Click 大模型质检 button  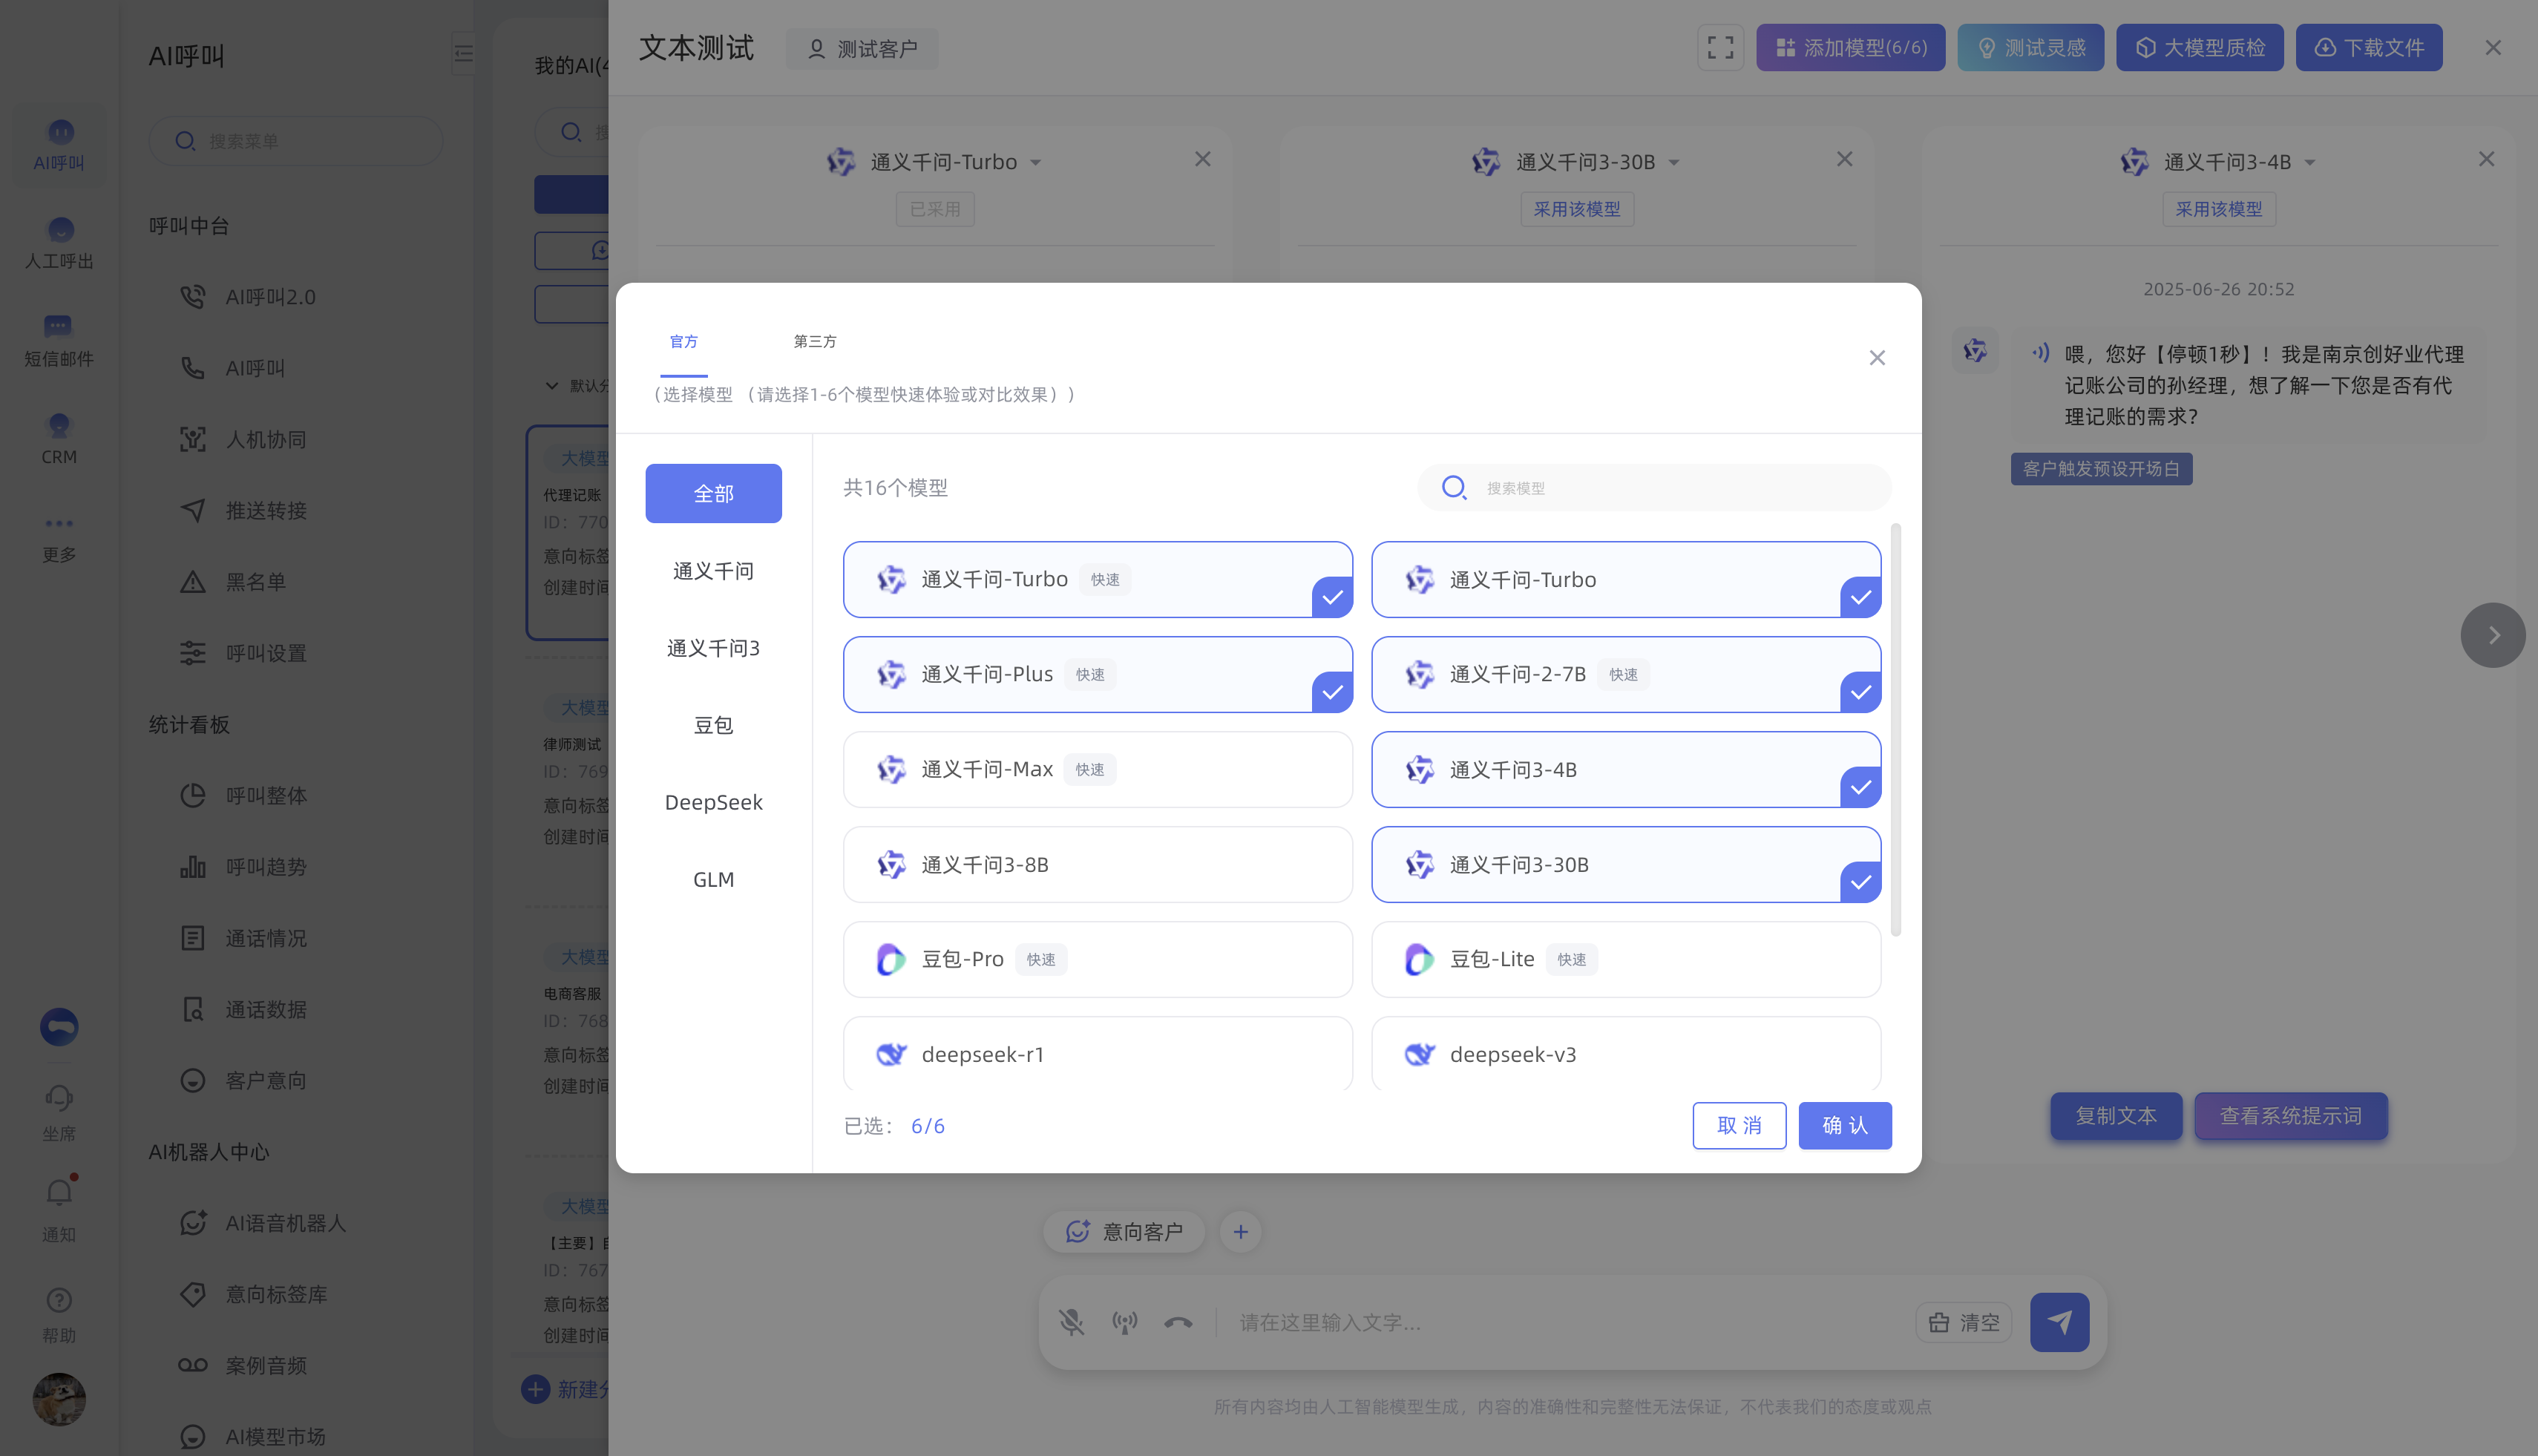[2199, 47]
